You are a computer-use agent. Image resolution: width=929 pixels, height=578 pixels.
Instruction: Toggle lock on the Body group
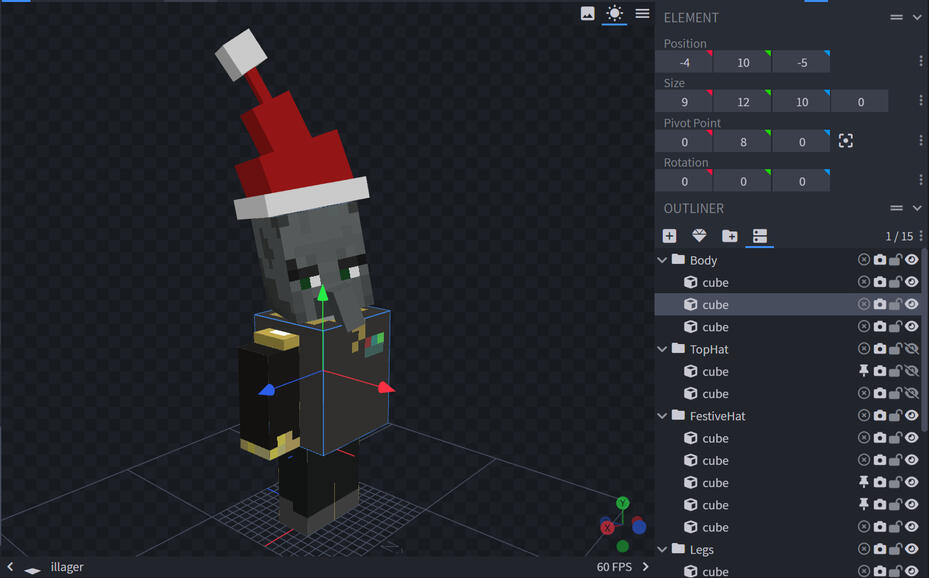[x=896, y=260]
